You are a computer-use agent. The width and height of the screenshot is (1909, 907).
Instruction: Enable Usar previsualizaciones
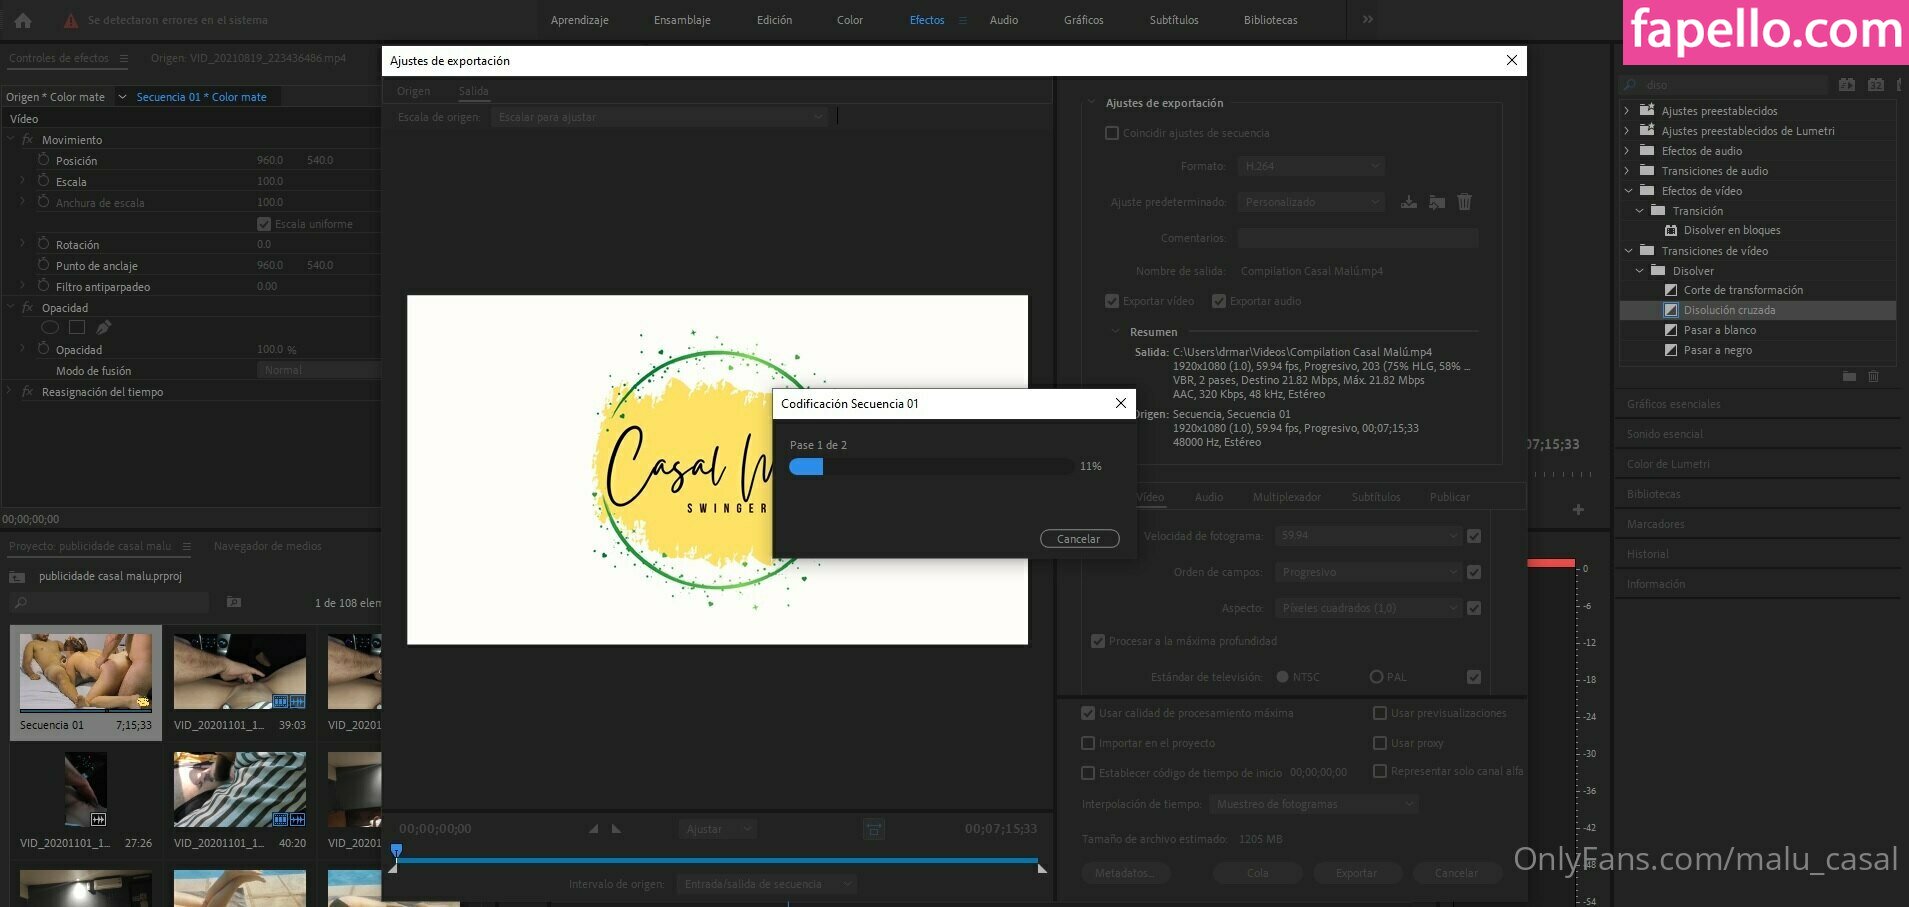pyautogui.click(x=1380, y=713)
